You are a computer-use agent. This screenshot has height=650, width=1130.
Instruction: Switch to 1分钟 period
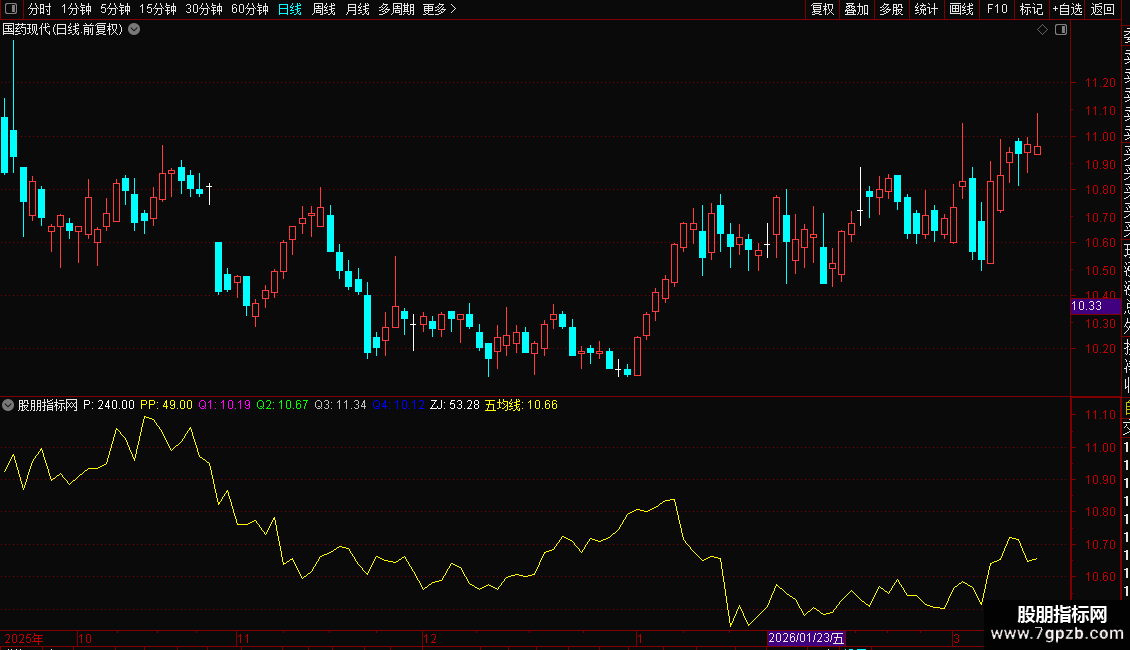tap(76, 9)
